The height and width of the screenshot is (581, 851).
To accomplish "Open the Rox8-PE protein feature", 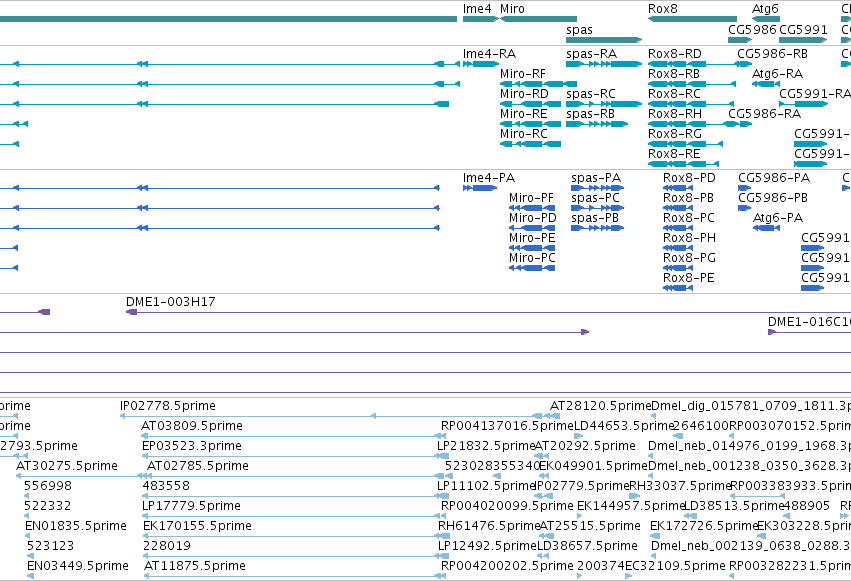I will click(x=678, y=289).
